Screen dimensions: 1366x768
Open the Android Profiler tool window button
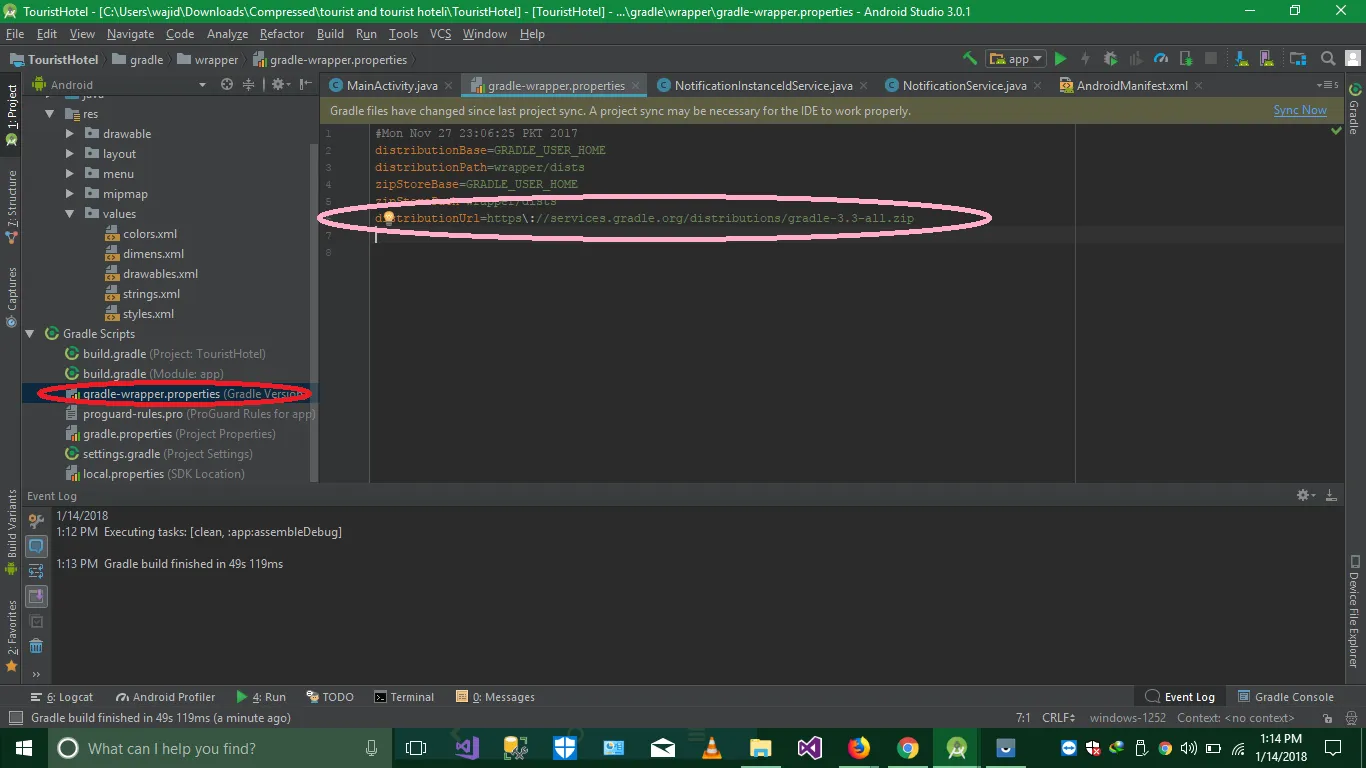point(166,697)
